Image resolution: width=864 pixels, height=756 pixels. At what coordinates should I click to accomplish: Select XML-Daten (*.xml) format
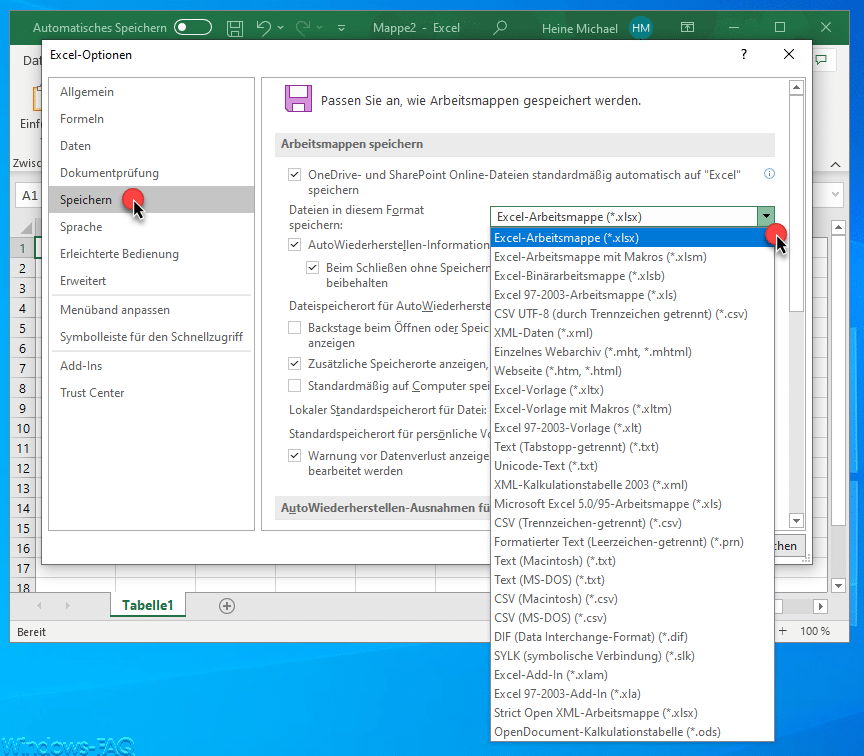(x=632, y=333)
